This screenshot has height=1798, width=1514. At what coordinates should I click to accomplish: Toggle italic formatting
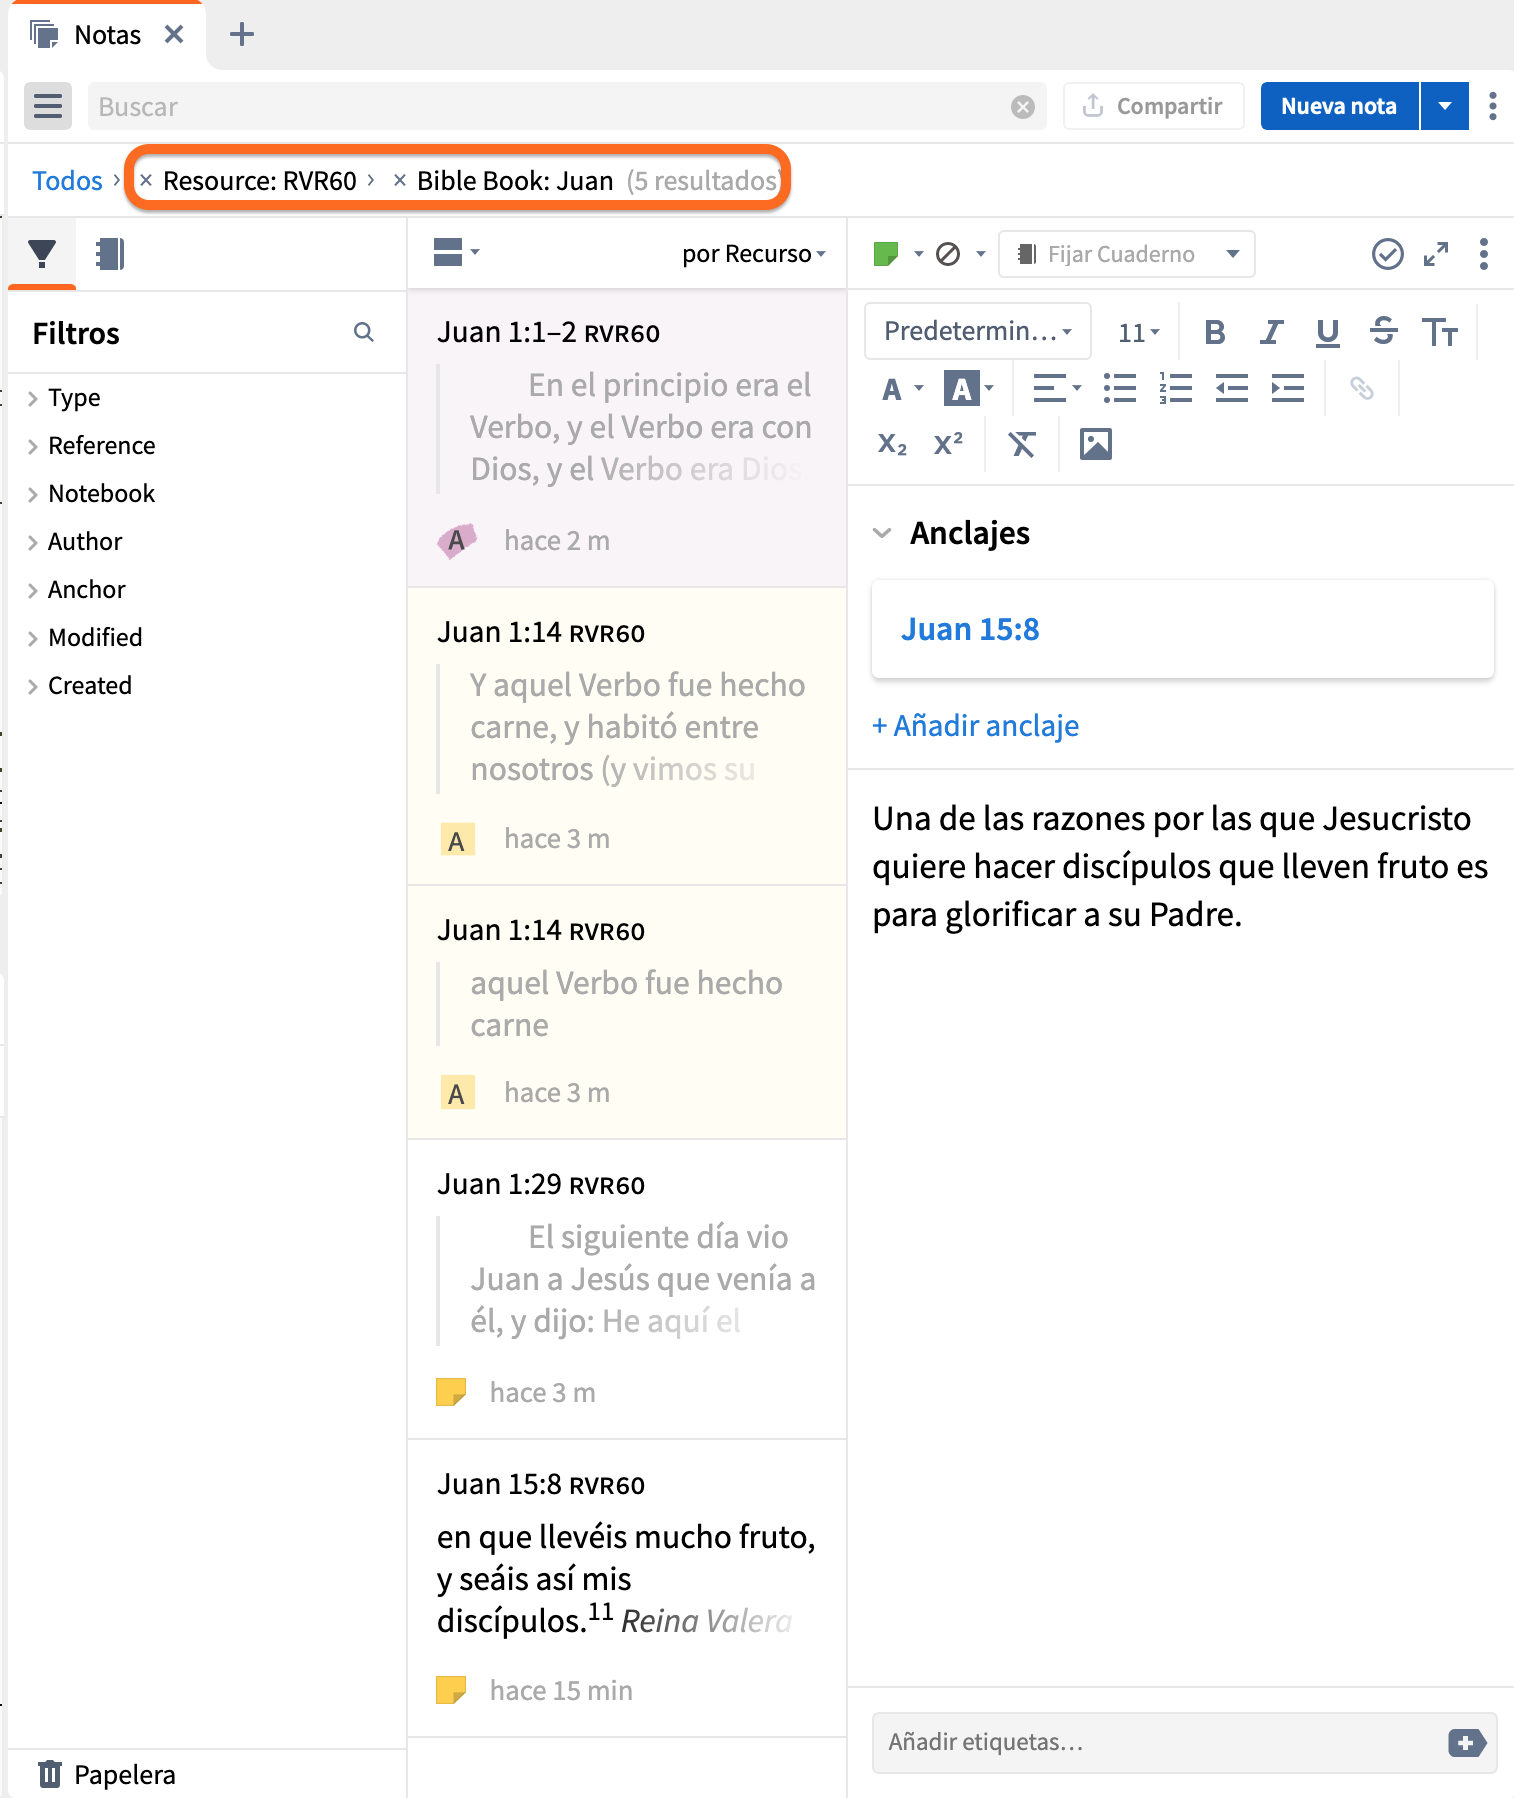click(1271, 332)
